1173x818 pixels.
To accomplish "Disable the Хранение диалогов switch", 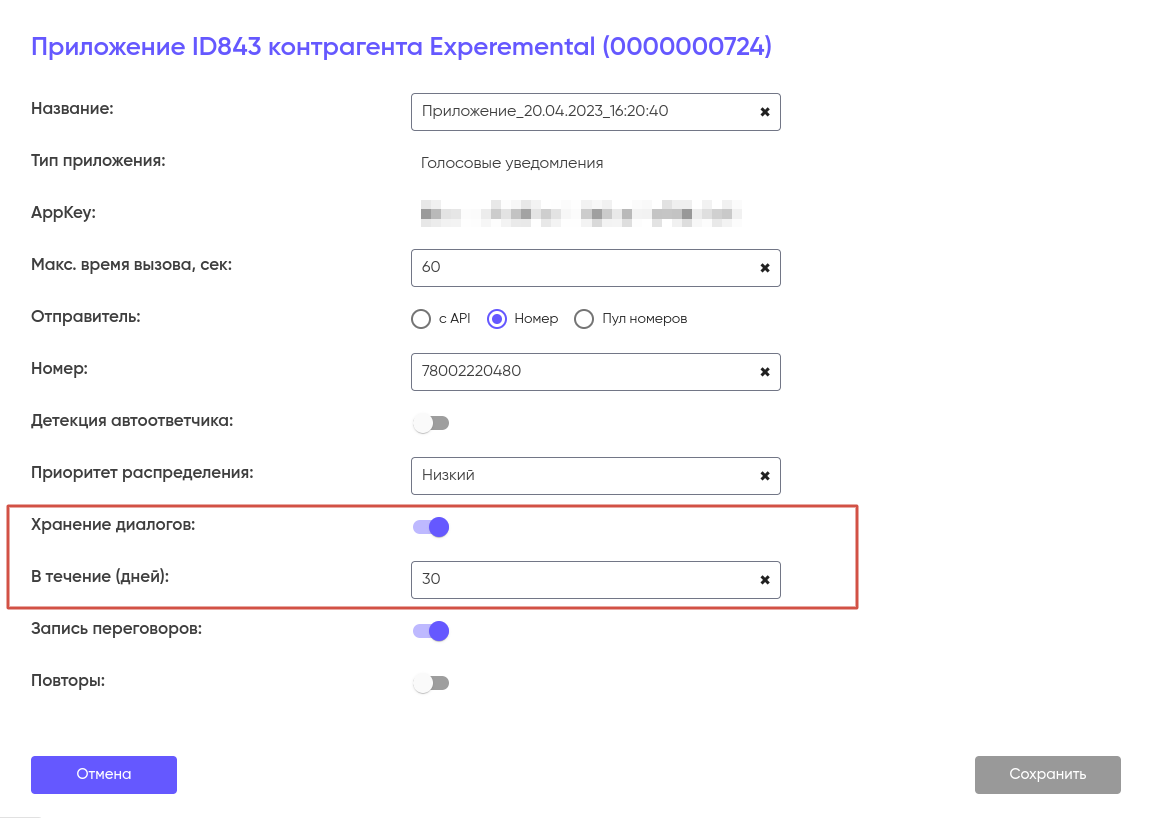I will pos(432,527).
